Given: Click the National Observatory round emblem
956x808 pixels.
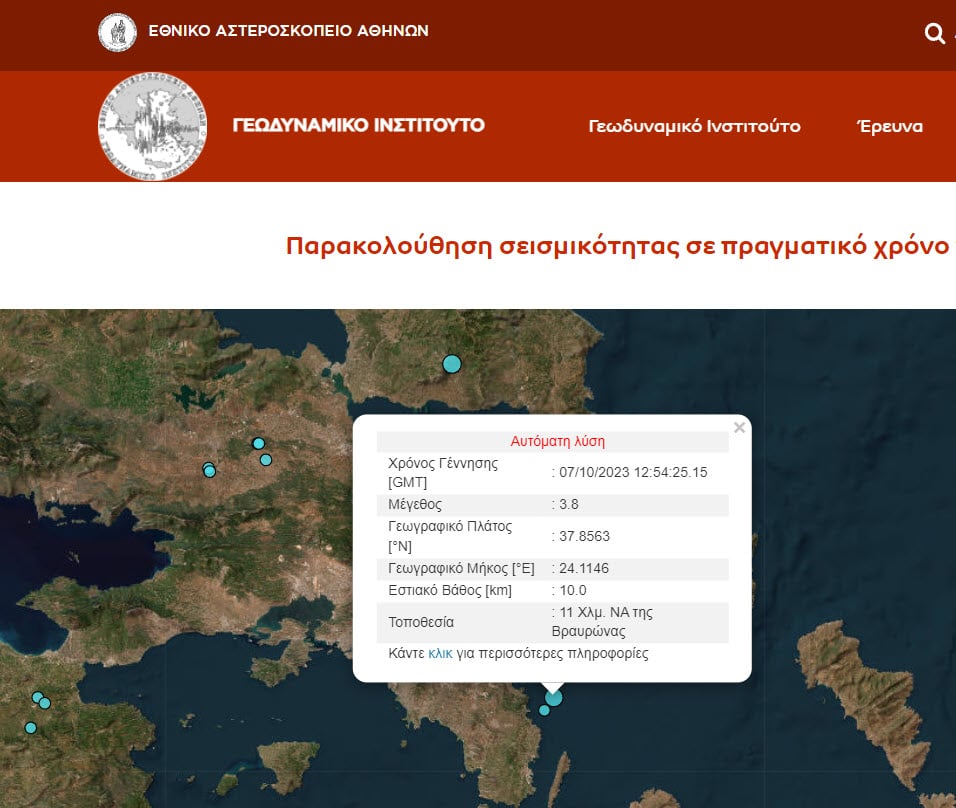Looking at the screenshot, I should [x=118, y=32].
